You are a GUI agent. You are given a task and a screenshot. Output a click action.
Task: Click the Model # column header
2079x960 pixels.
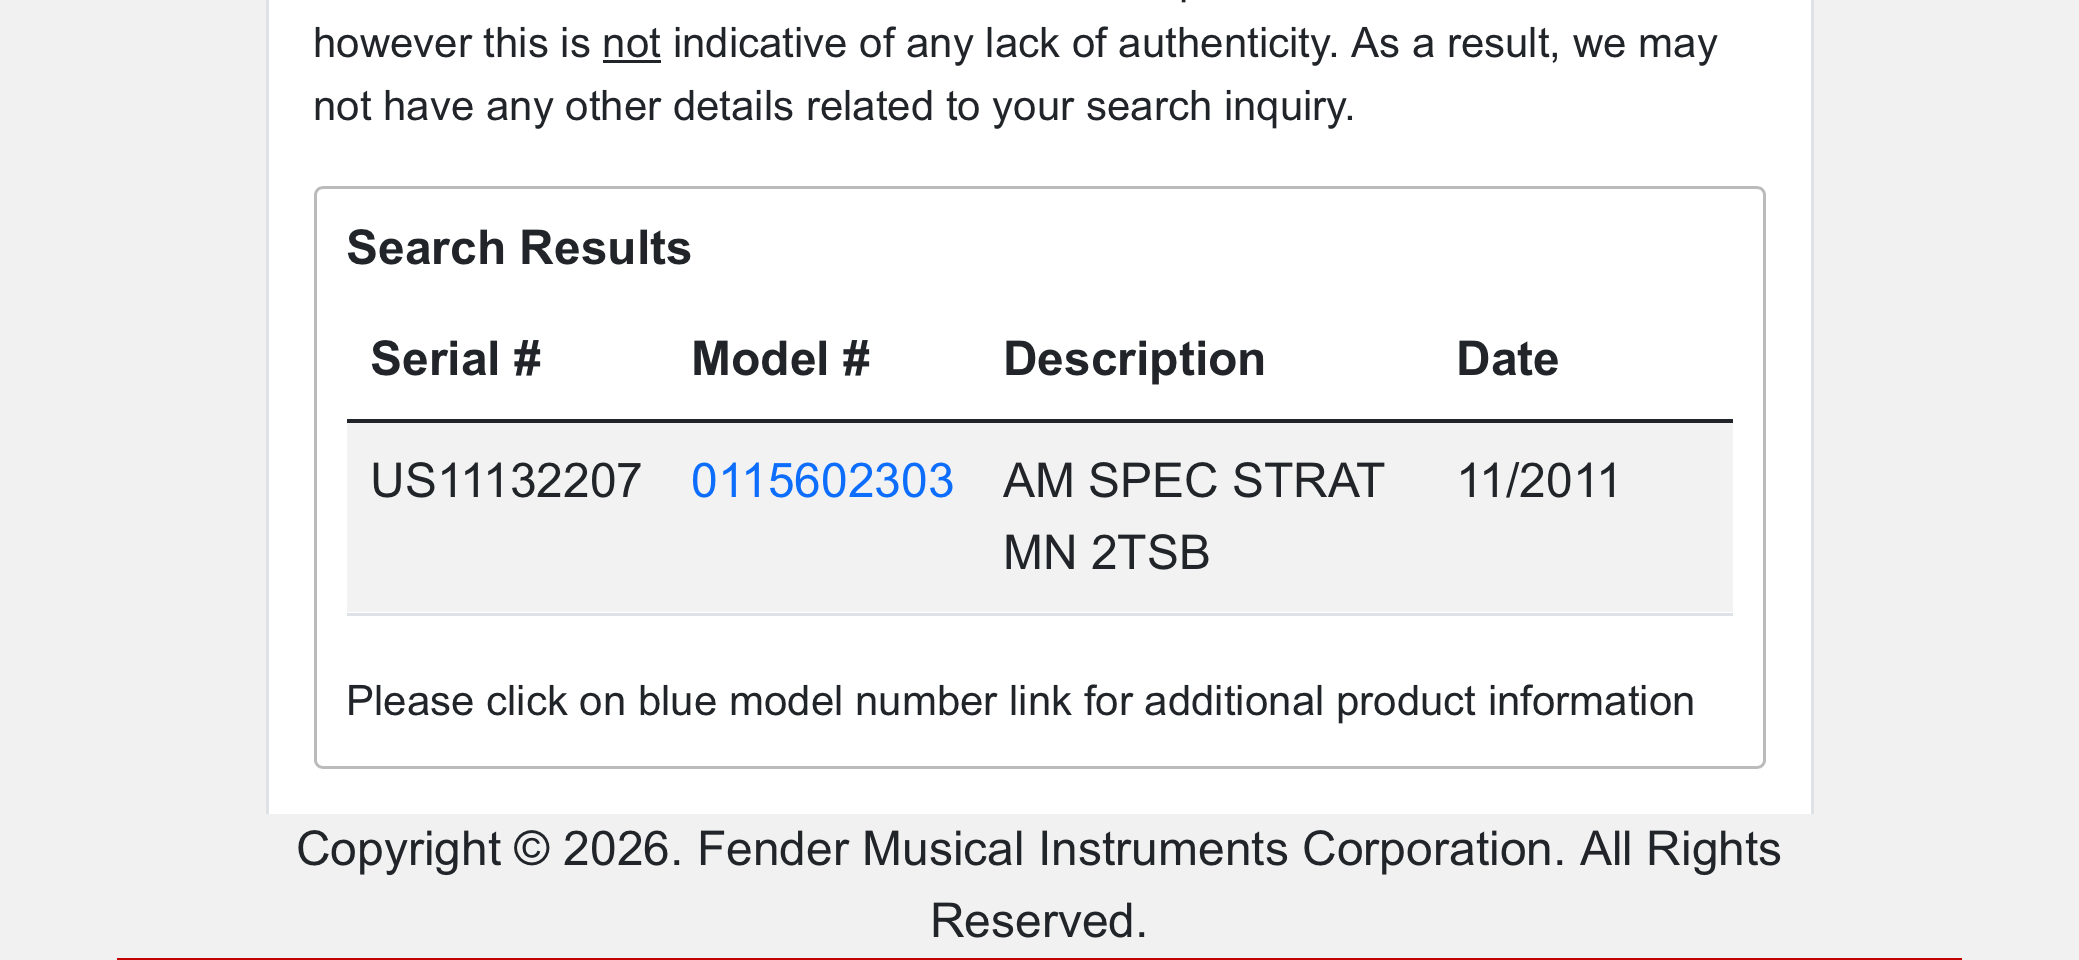click(x=780, y=359)
